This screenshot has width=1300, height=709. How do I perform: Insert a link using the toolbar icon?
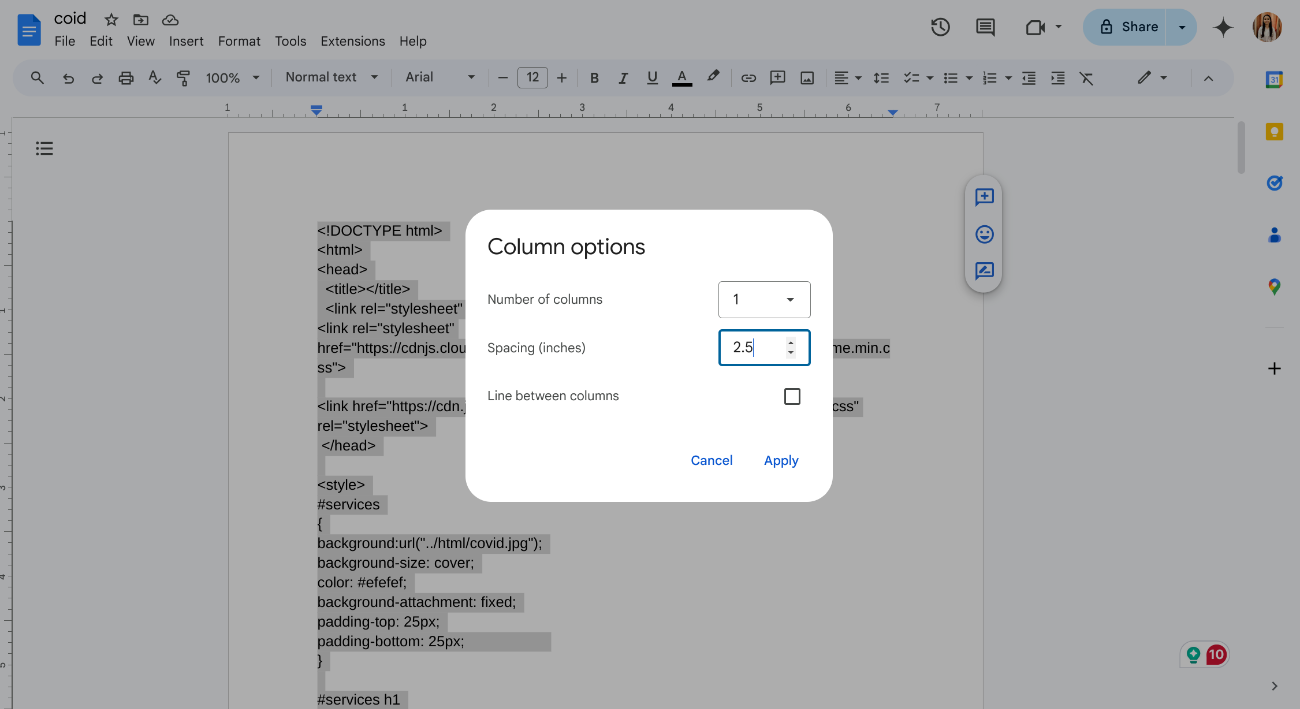[x=748, y=77]
